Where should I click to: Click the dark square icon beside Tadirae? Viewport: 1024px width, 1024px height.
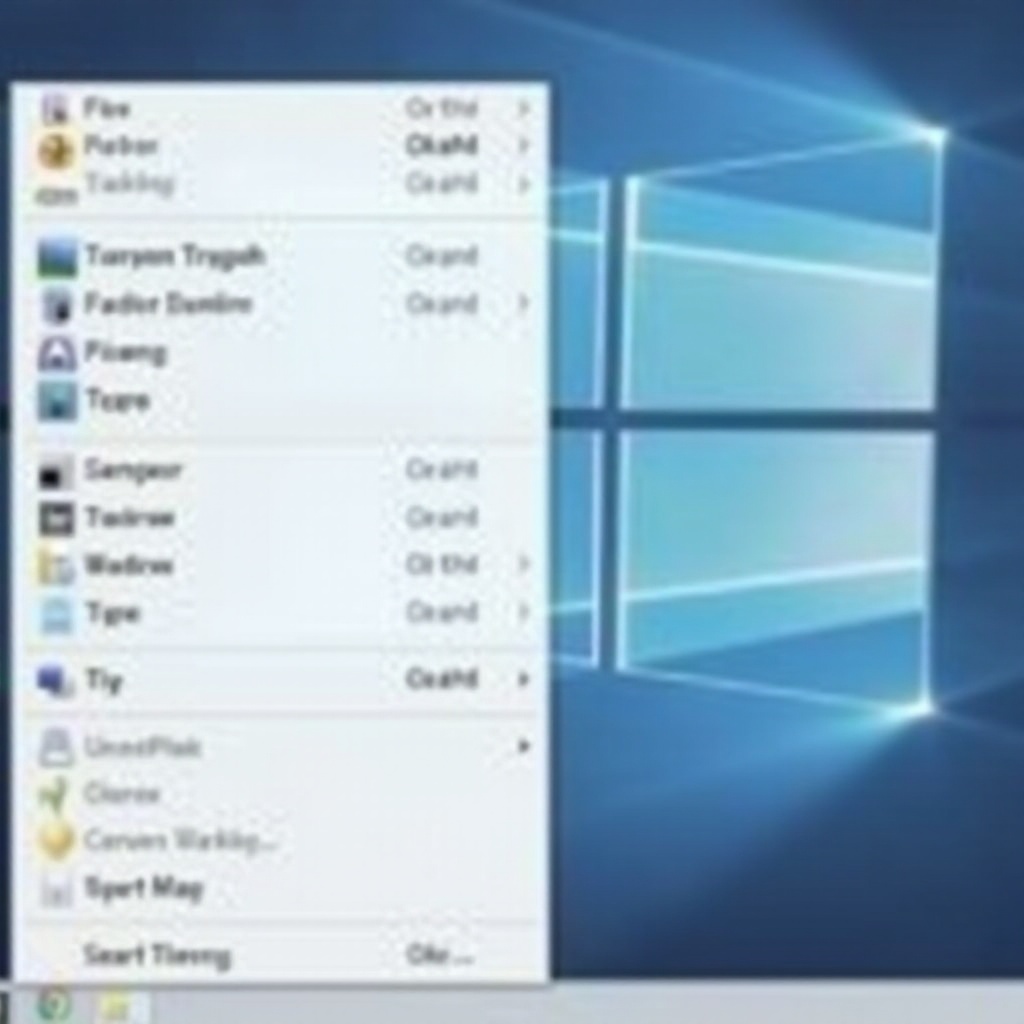tap(57, 519)
